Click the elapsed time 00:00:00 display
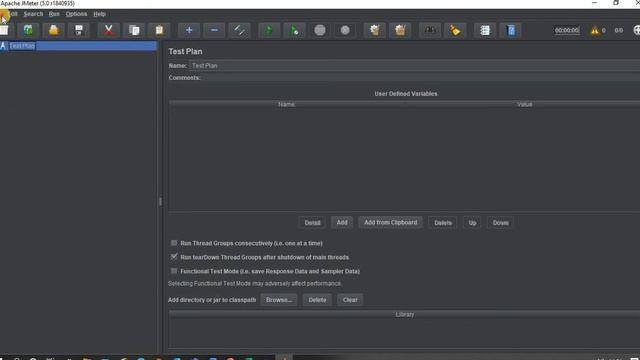This screenshot has width=640, height=360. pos(567,30)
